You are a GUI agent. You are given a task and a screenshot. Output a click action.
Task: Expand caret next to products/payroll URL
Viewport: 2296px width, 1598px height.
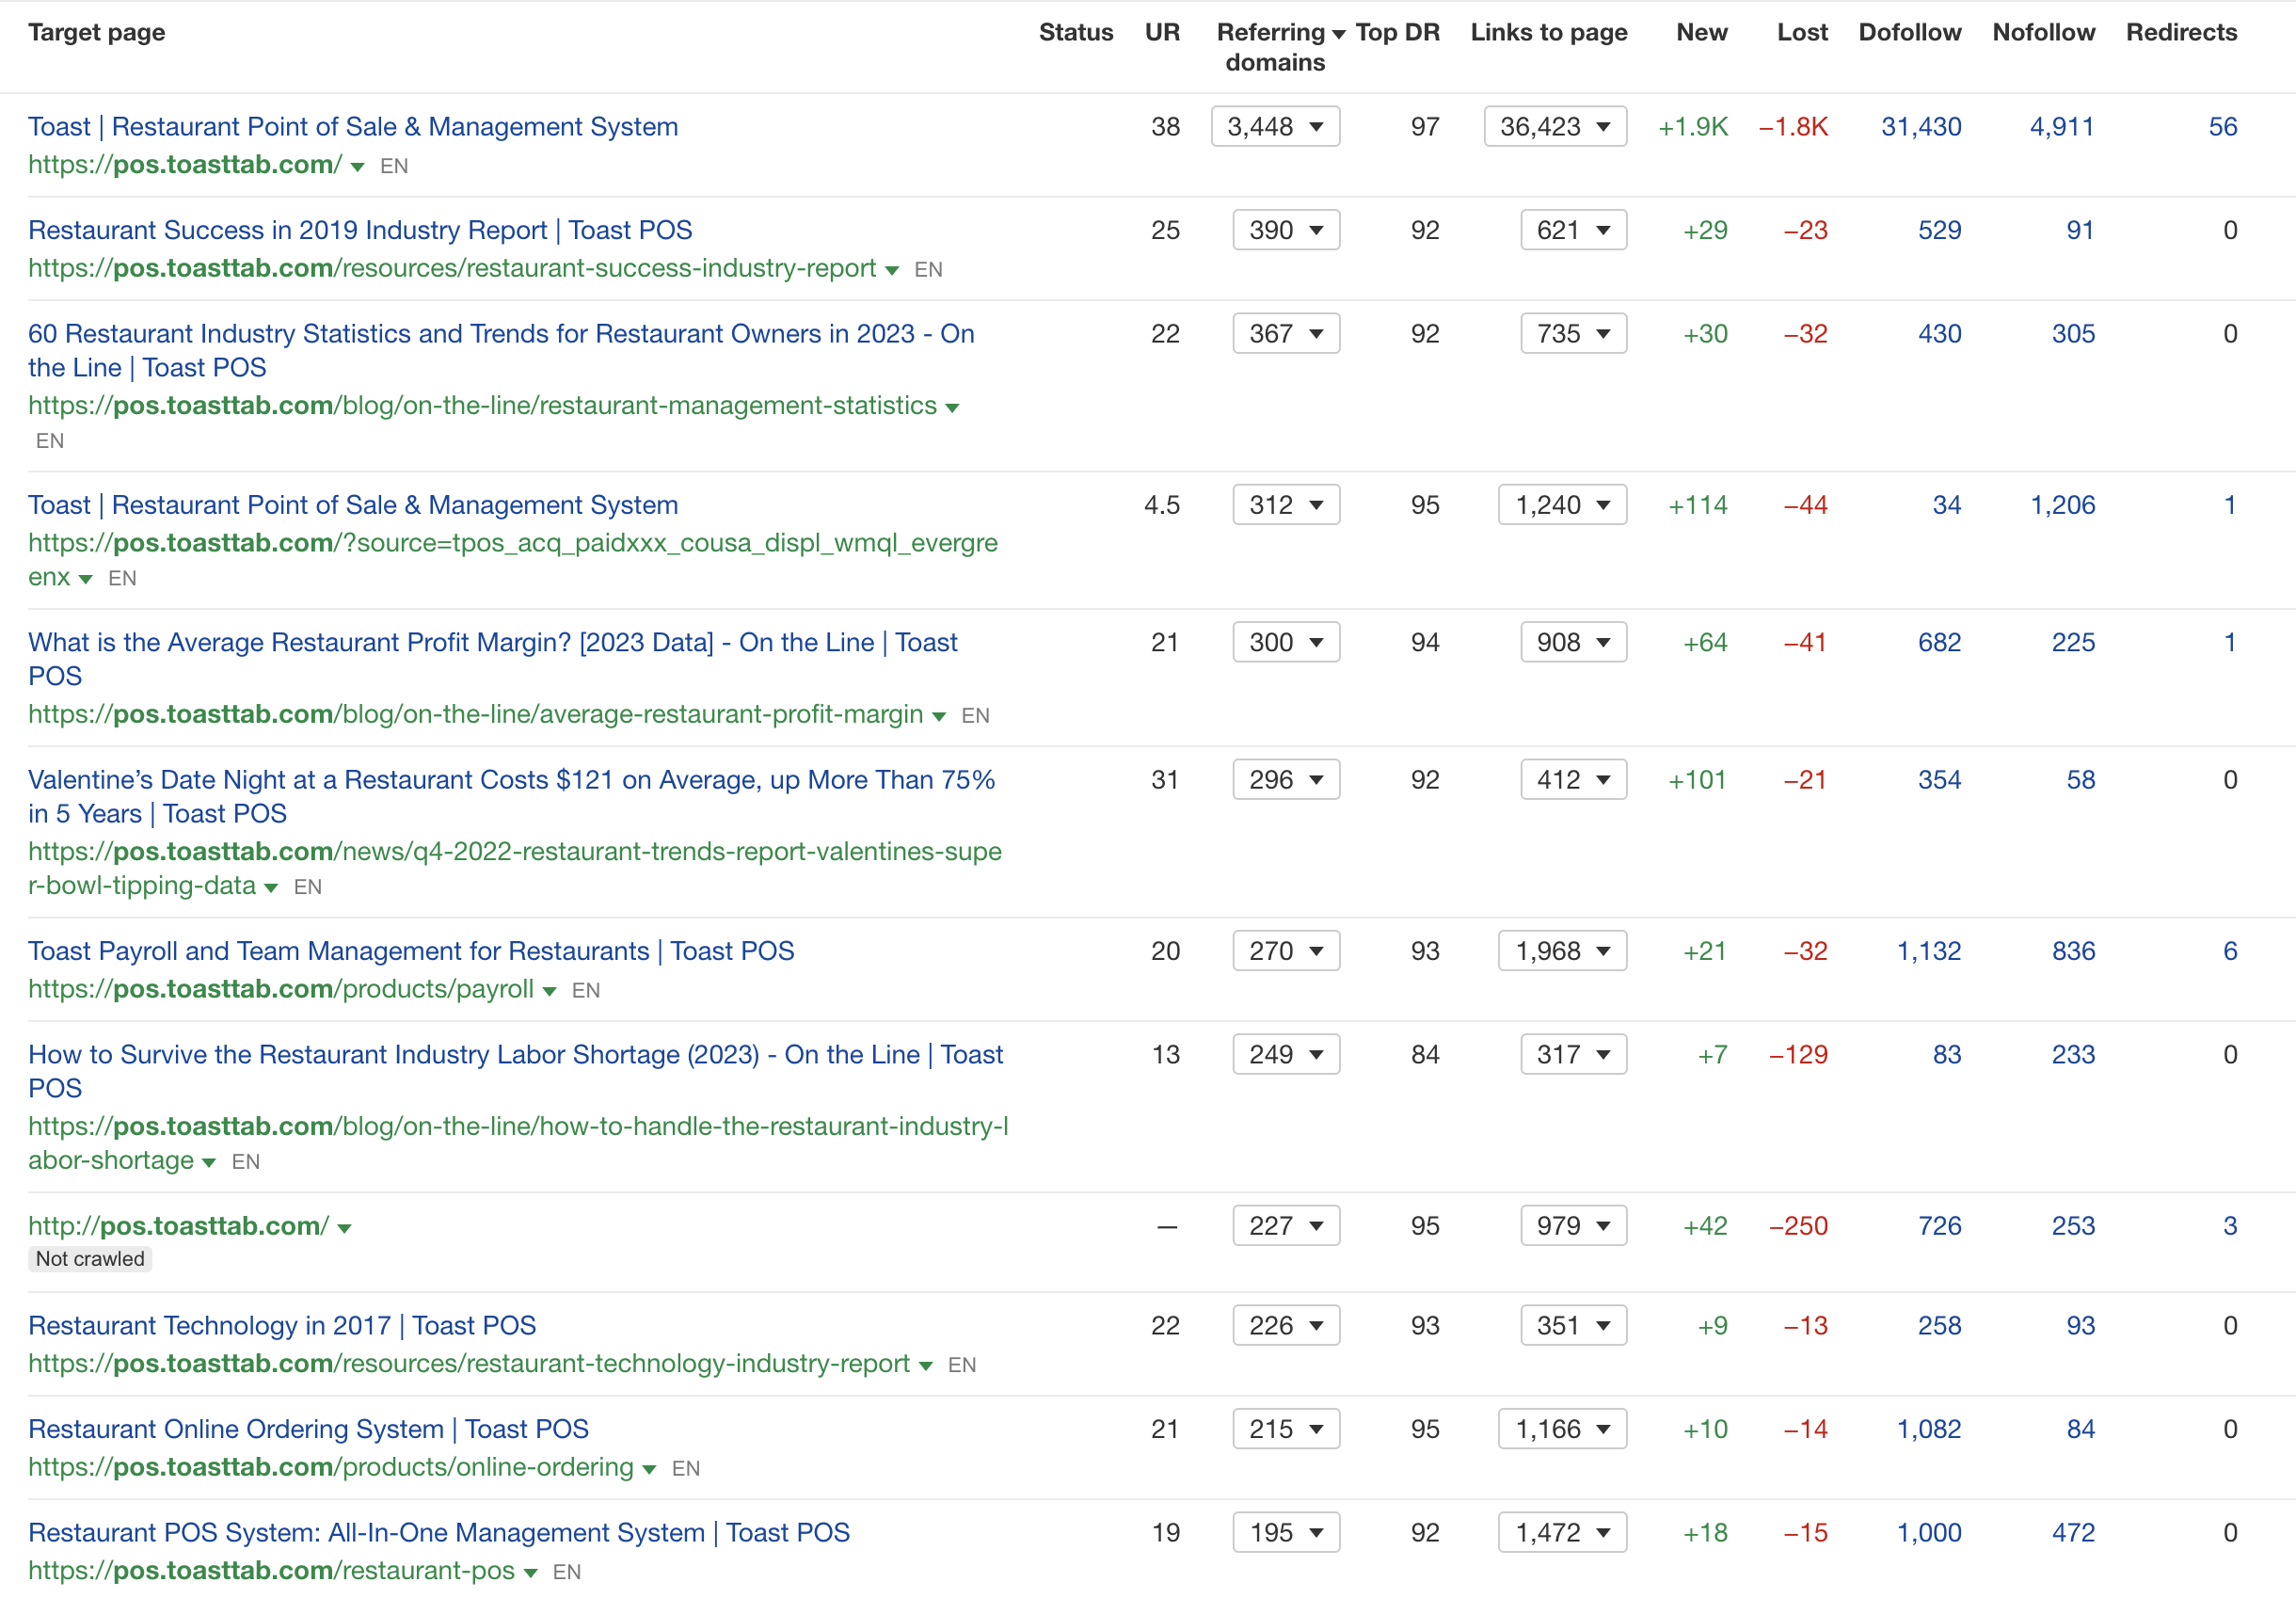[x=550, y=991]
